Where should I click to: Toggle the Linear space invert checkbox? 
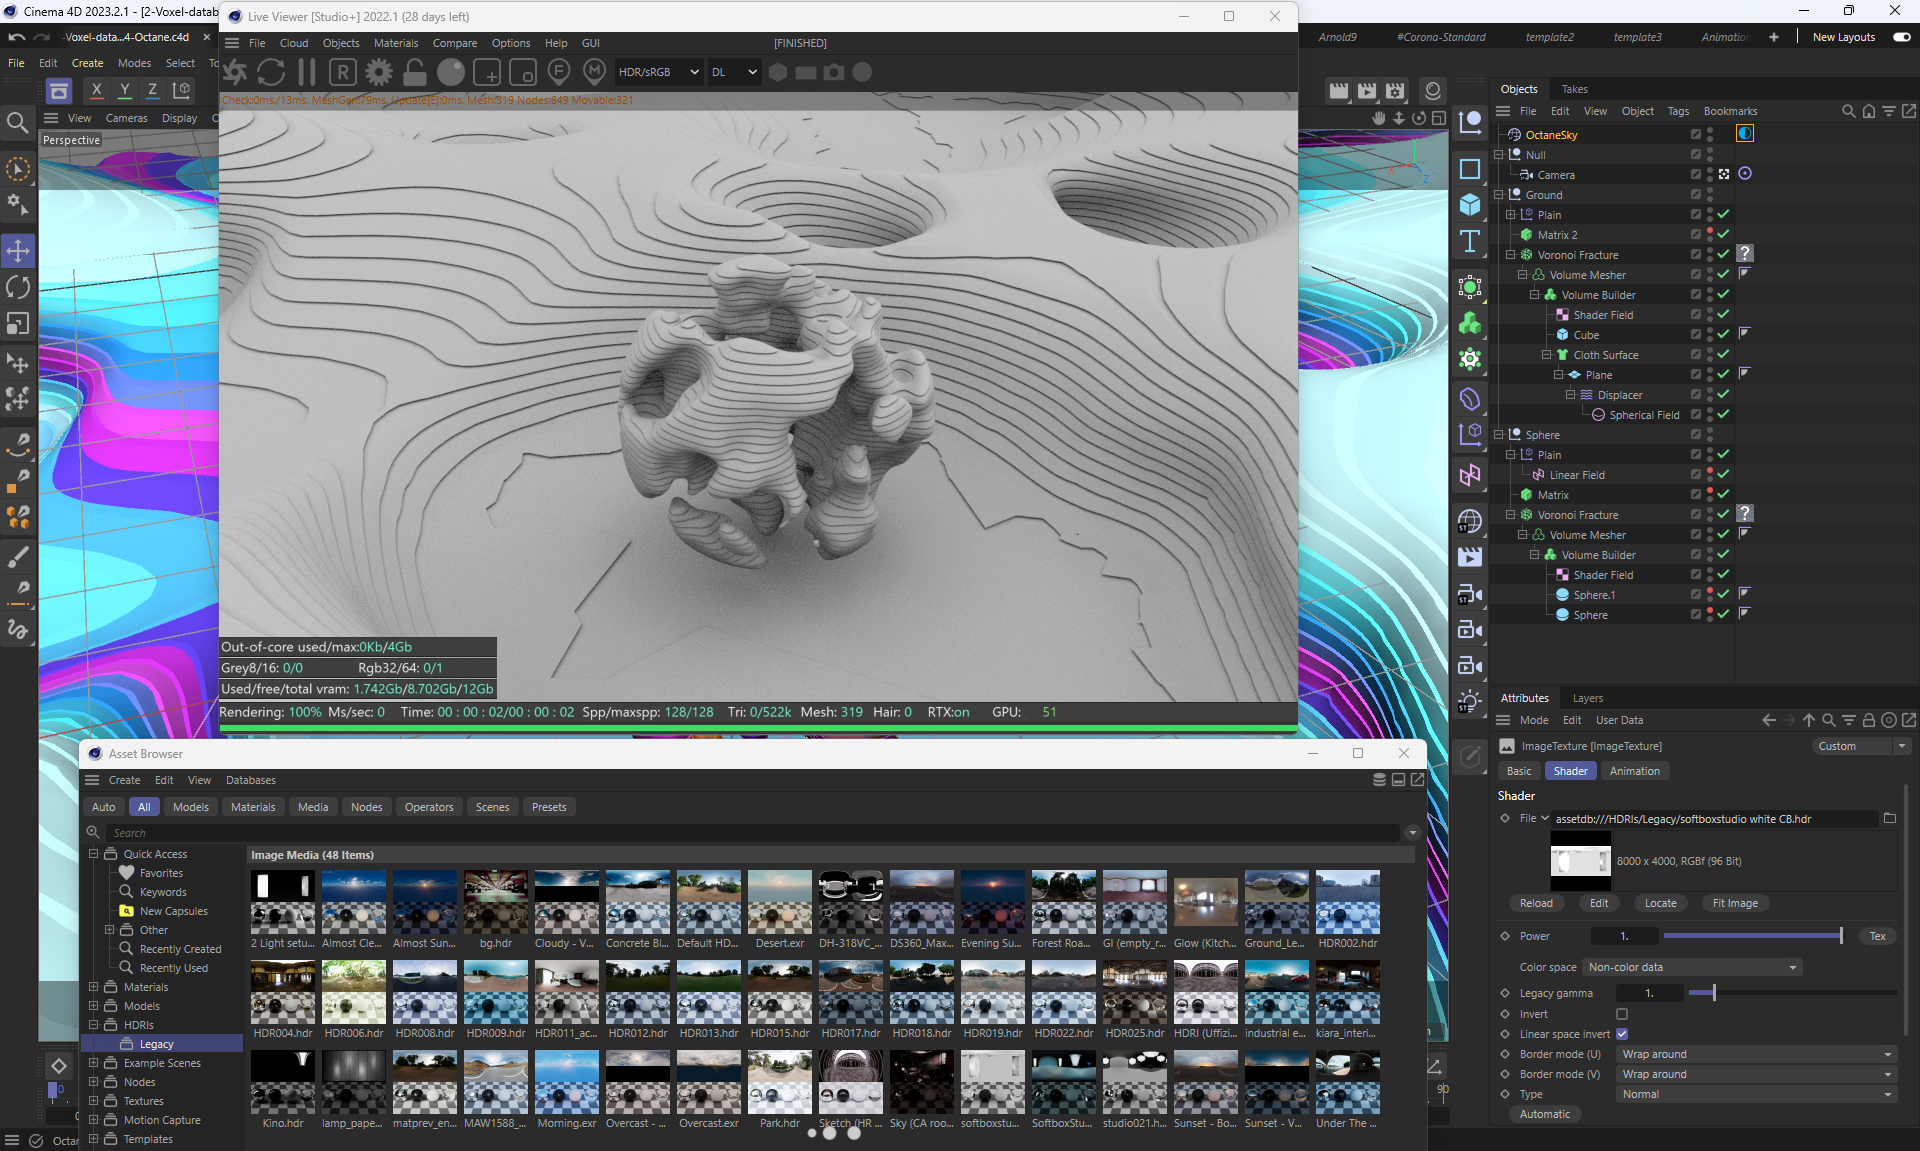(1622, 1034)
